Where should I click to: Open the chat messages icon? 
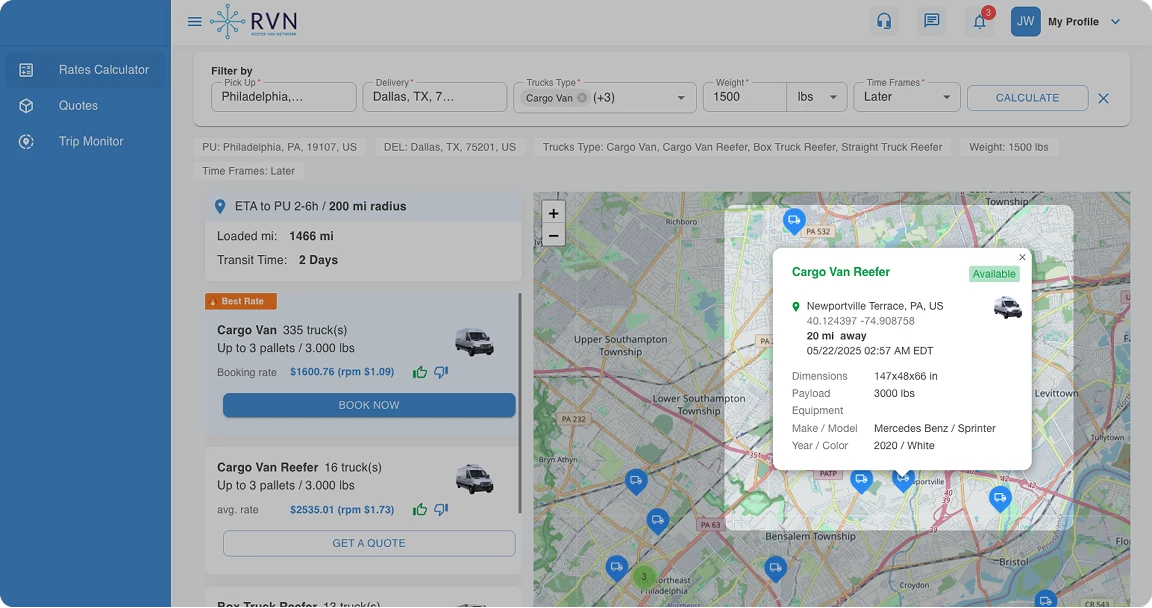click(932, 21)
